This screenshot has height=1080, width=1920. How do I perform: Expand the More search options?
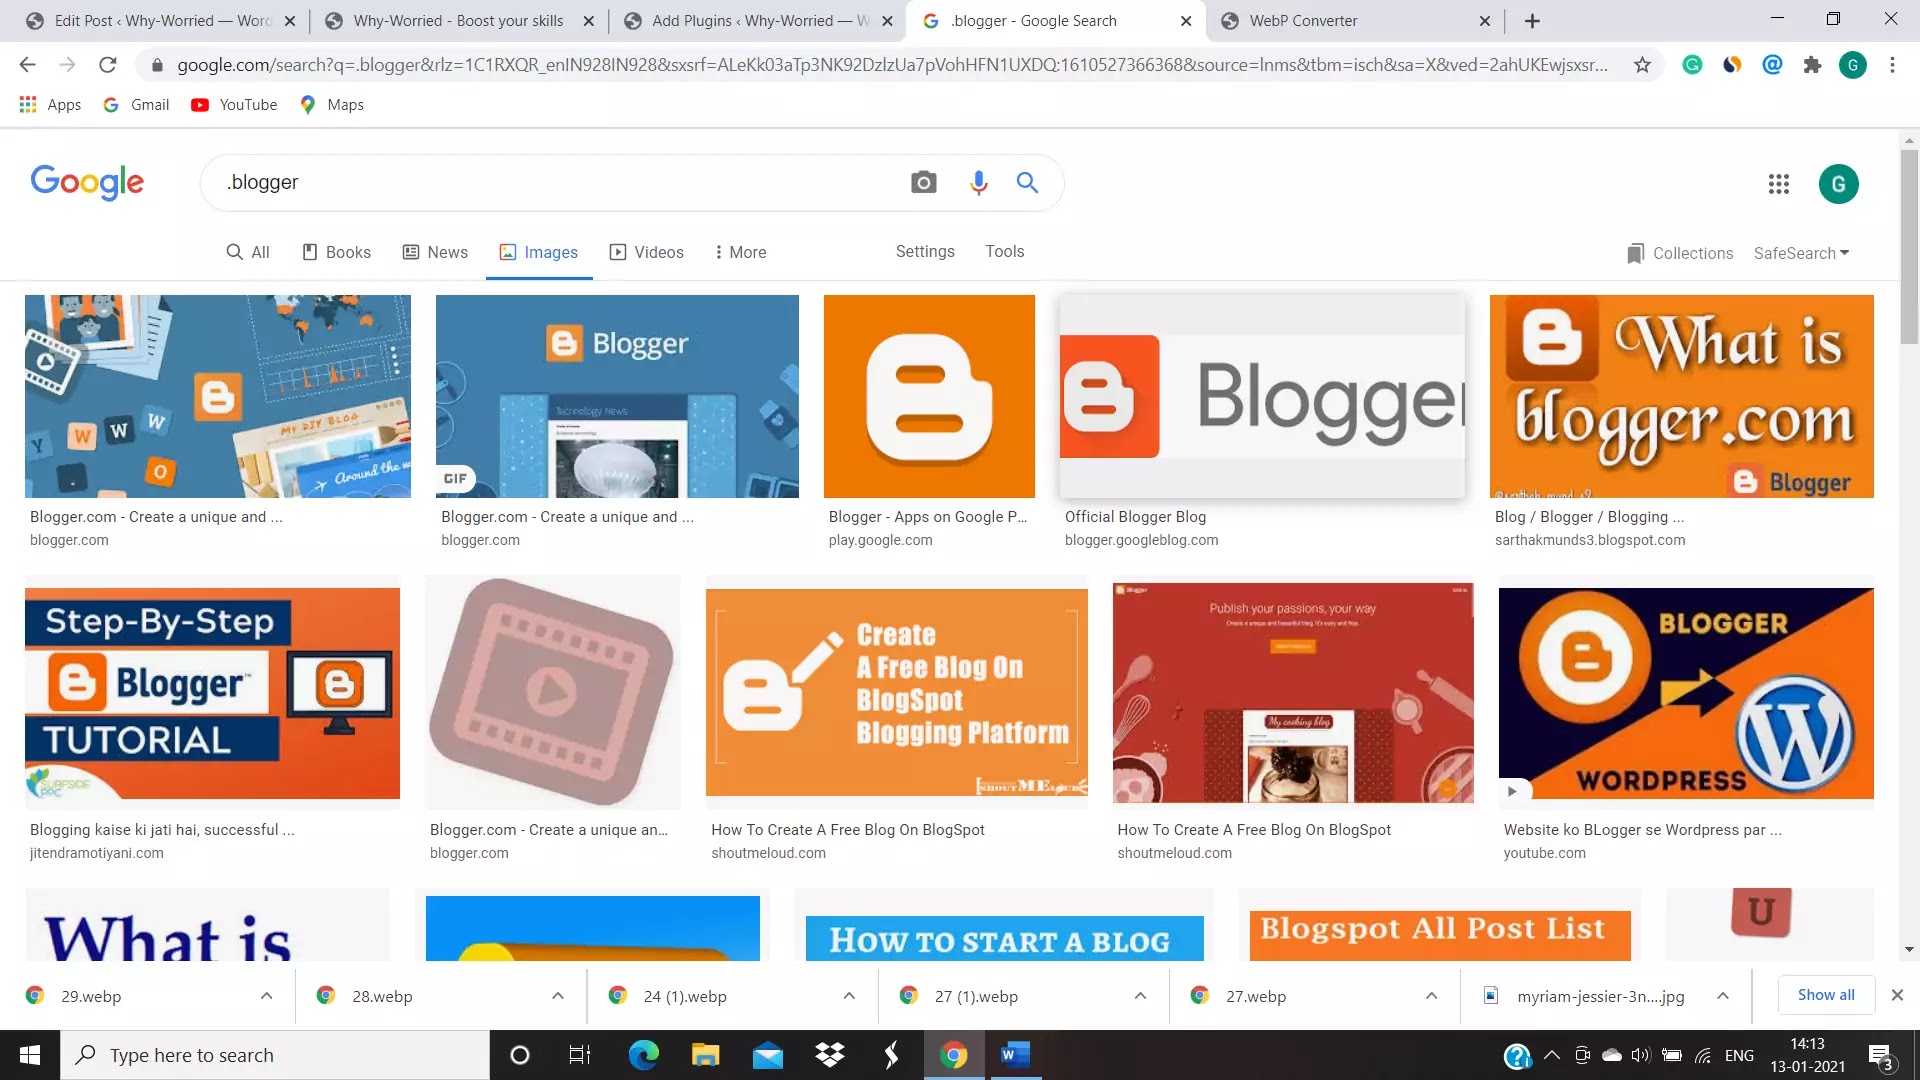(741, 252)
